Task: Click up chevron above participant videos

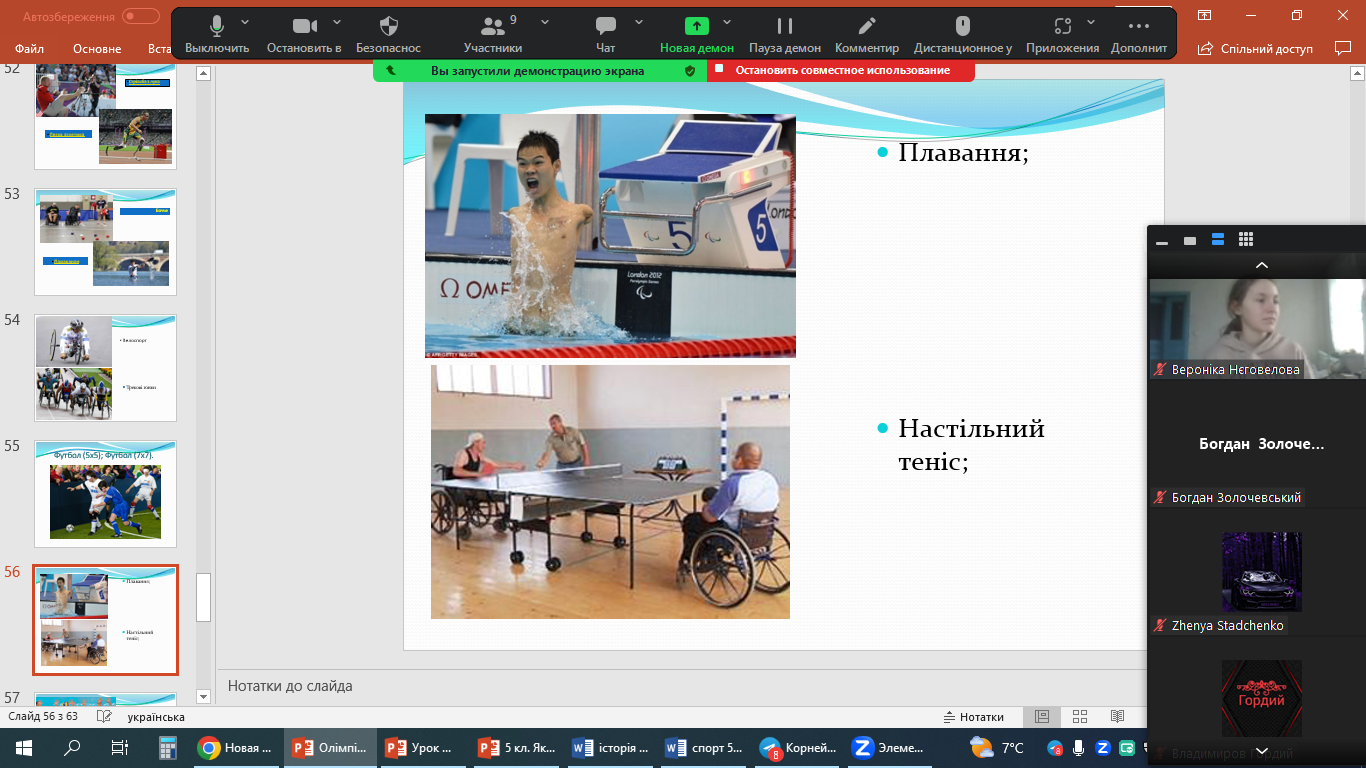Action: tap(1262, 265)
